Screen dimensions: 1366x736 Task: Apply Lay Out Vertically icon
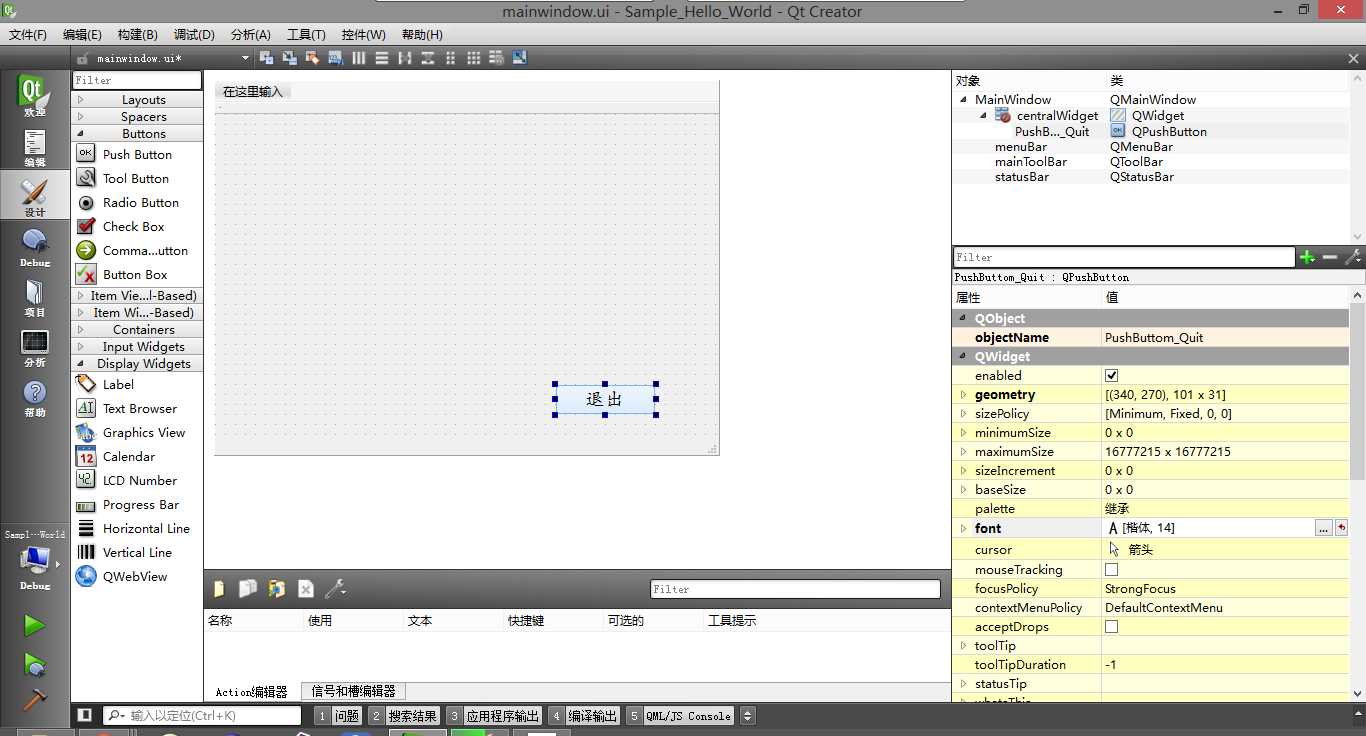381,58
